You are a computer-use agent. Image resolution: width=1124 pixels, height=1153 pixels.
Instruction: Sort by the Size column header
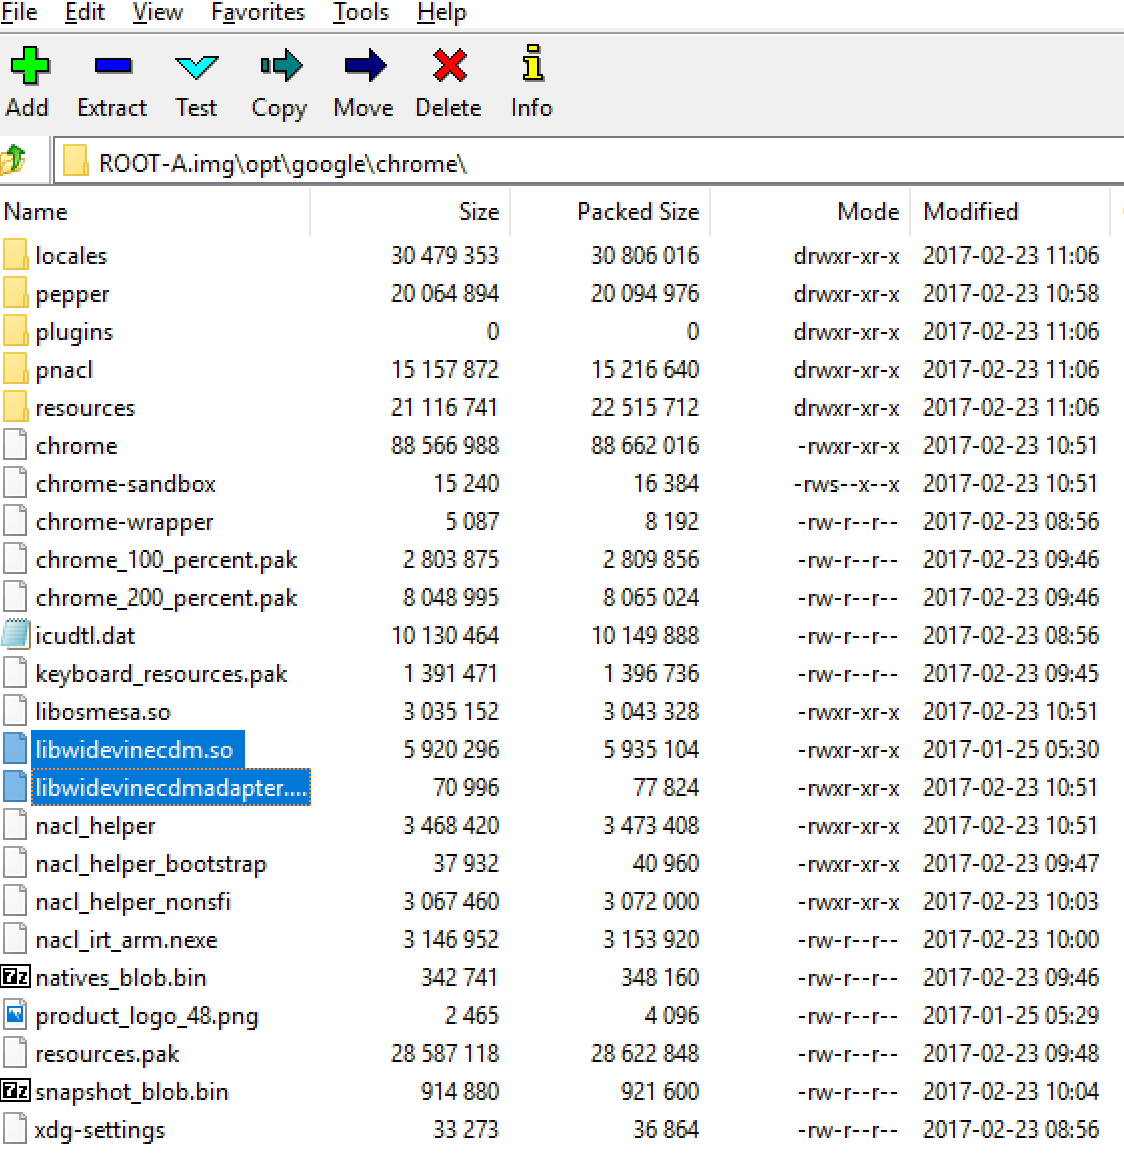pos(410,212)
